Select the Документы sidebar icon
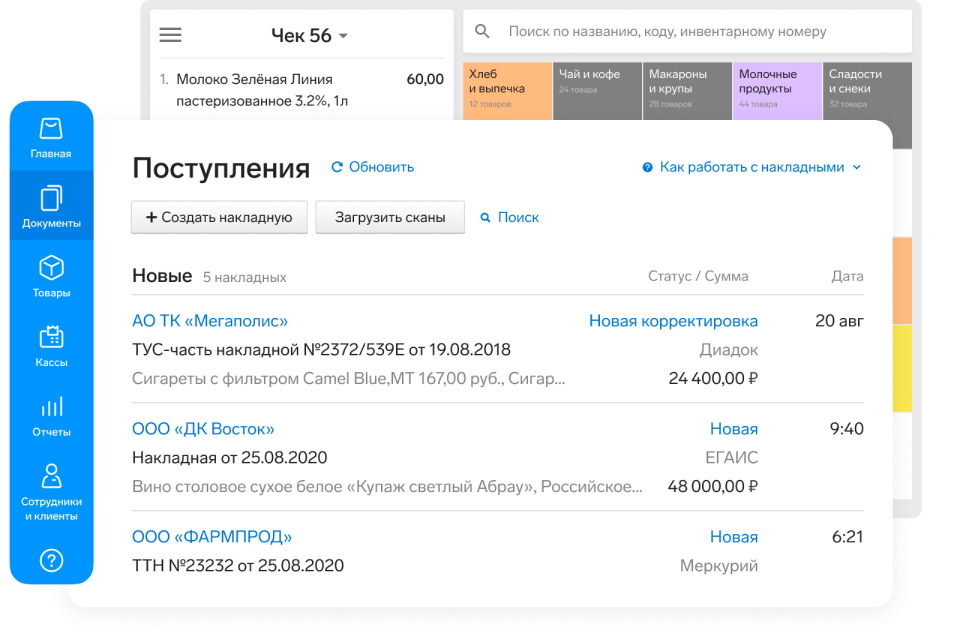The image size is (960, 636). click(51, 206)
